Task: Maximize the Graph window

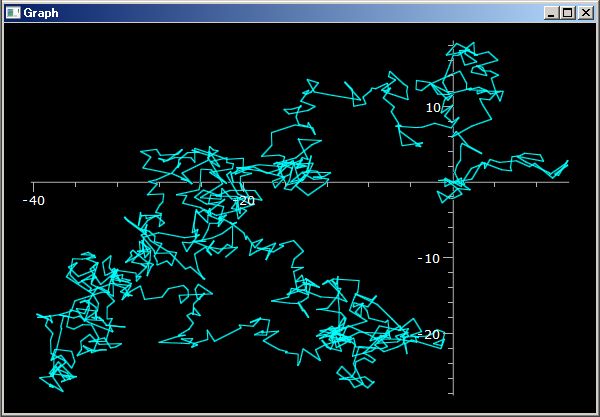Action: pos(568,13)
